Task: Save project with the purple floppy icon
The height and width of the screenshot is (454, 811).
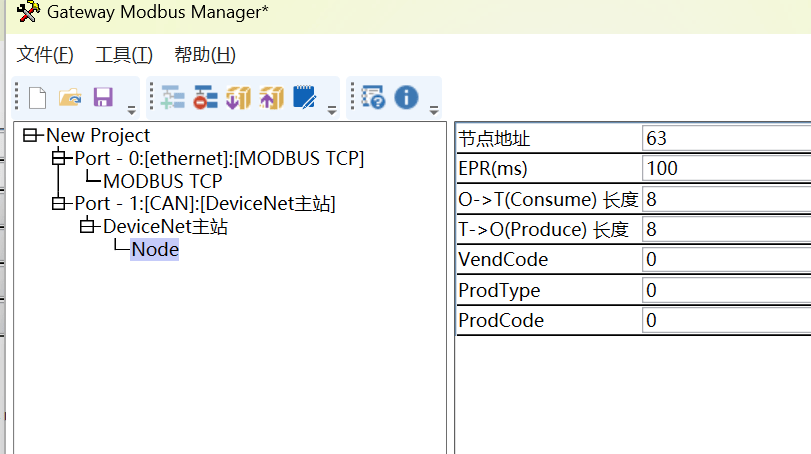Action: coord(103,97)
